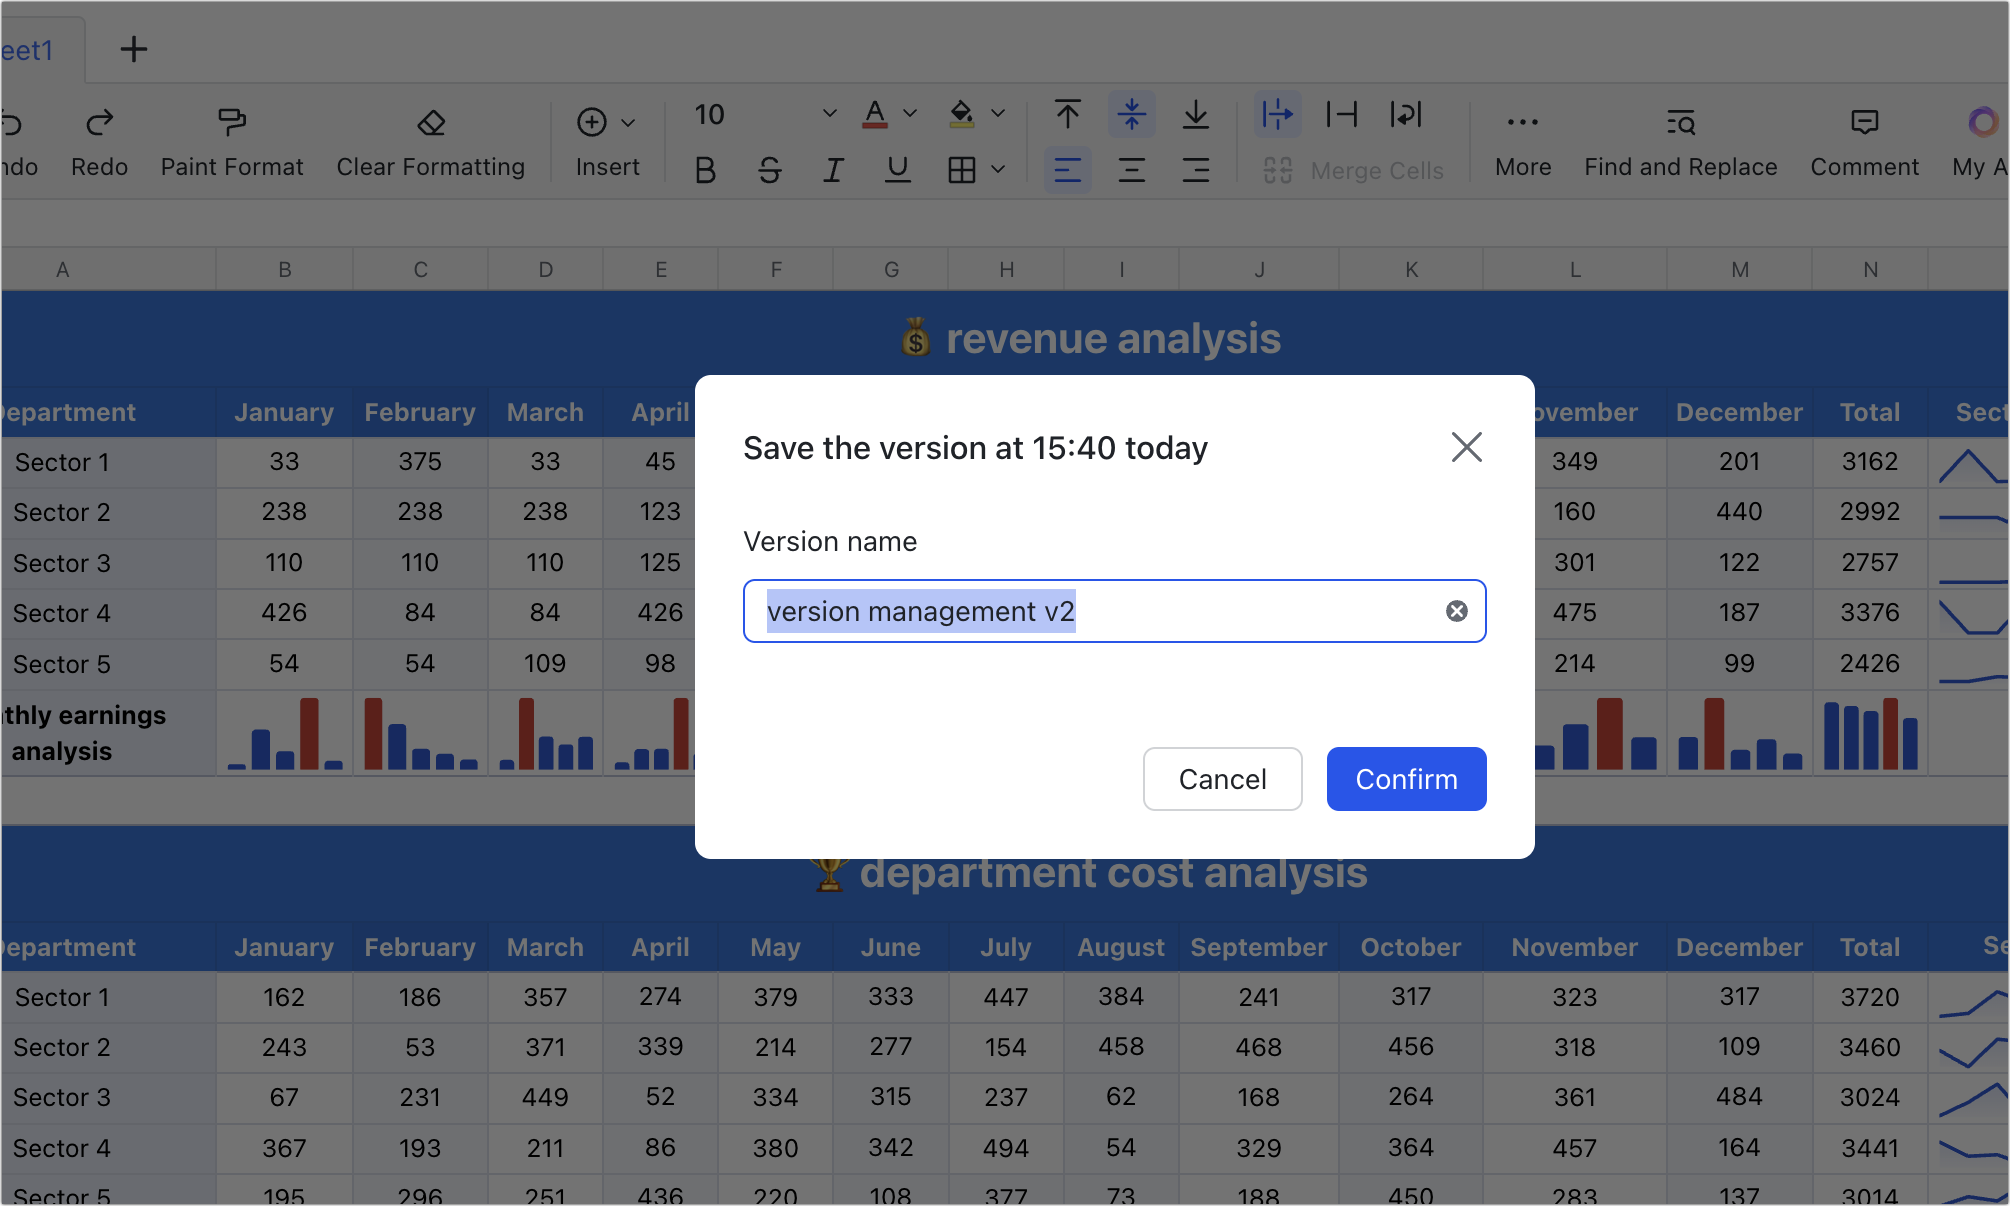Select the Paint Format tool

point(232,142)
